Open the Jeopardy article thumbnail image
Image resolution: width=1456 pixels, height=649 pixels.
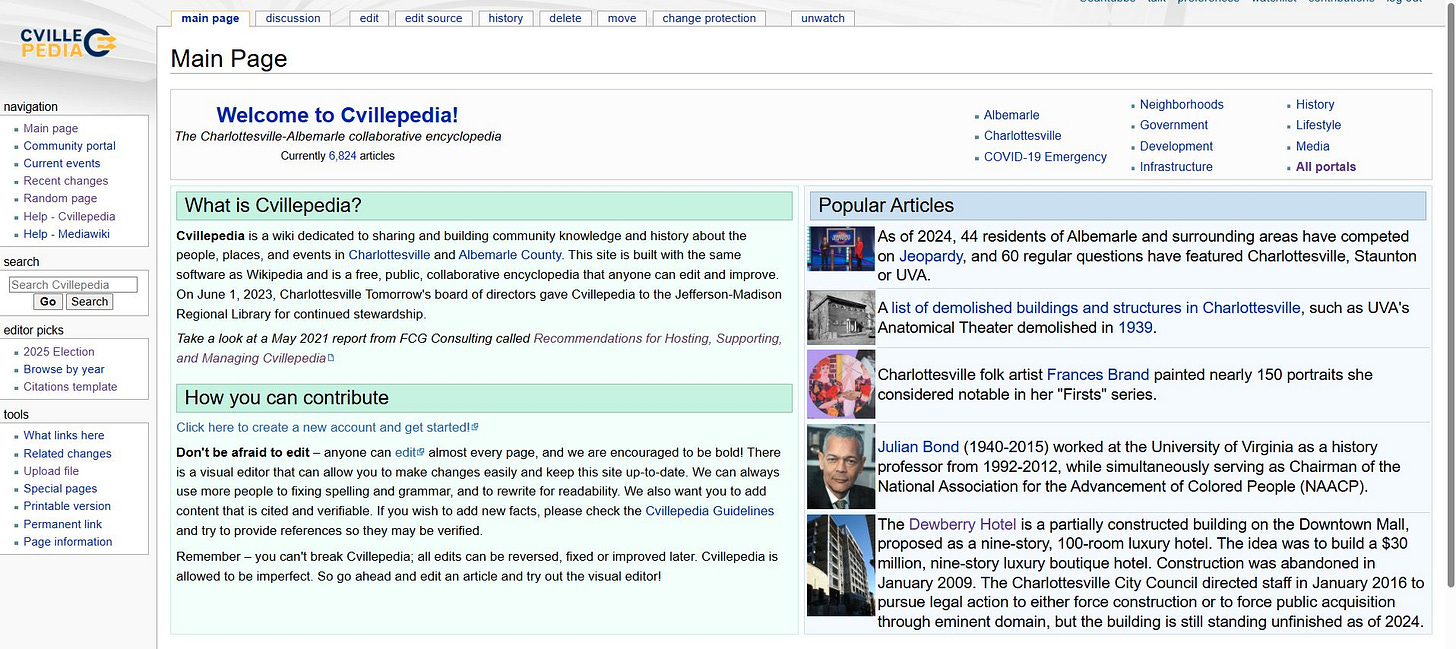click(x=841, y=249)
